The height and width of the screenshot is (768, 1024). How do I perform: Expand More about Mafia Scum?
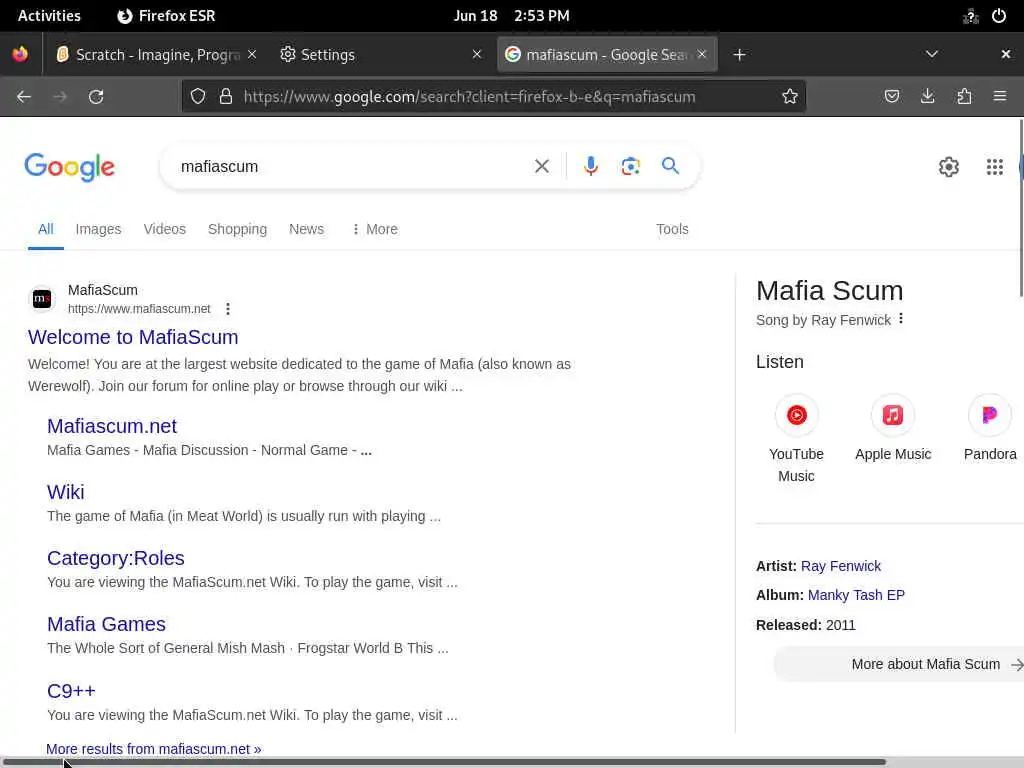[x=899, y=664]
